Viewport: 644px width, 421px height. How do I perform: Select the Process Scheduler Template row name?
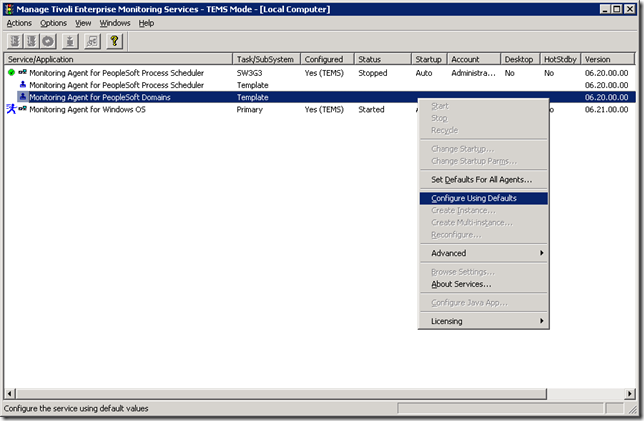click(116, 85)
